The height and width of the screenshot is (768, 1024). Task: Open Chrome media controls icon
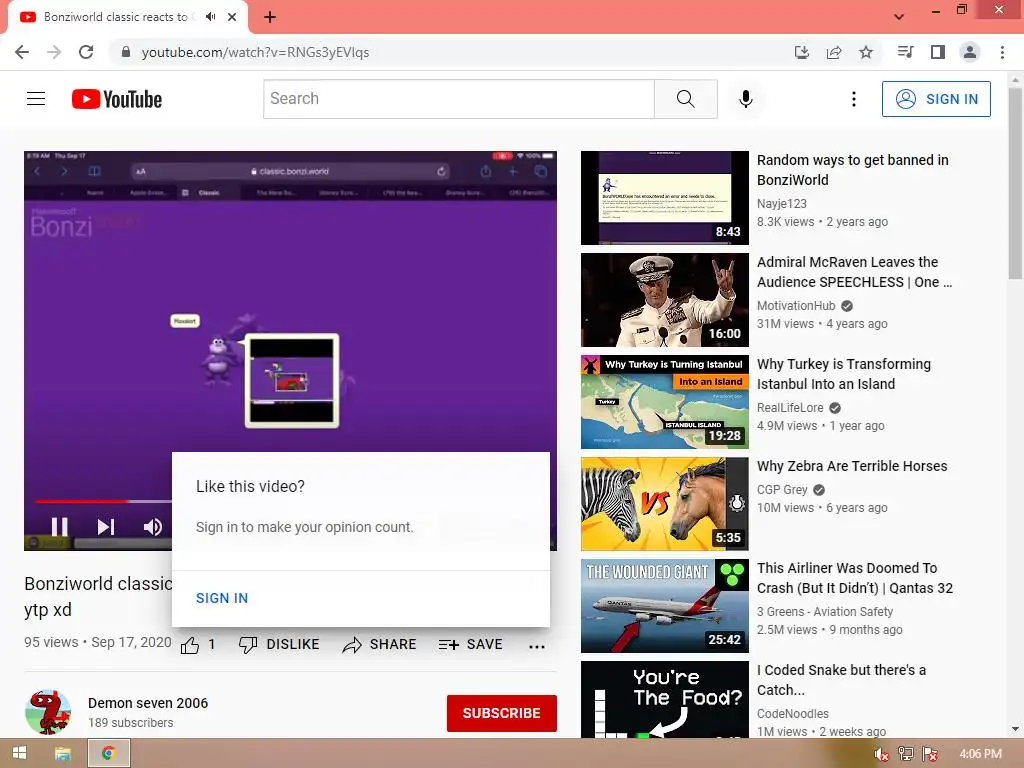tap(905, 52)
